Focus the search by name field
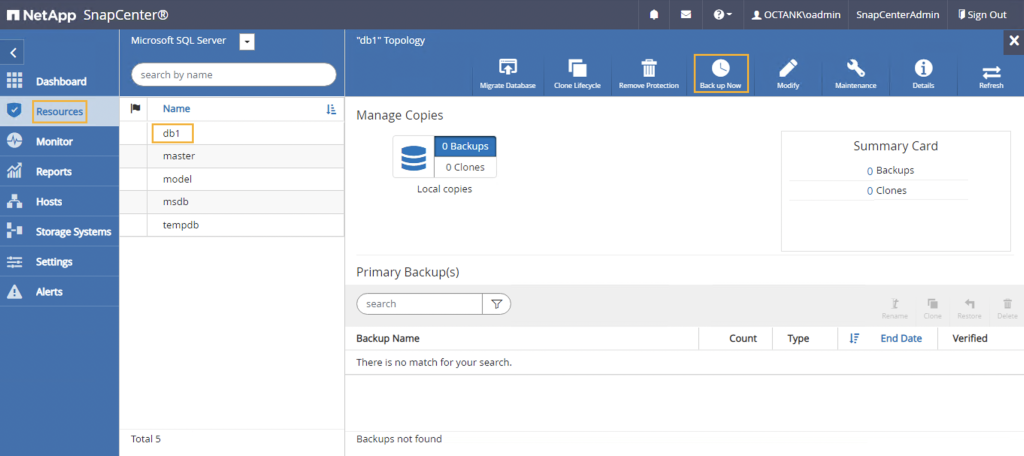The height and width of the screenshot is (456, 1024). tap(234, 74)
